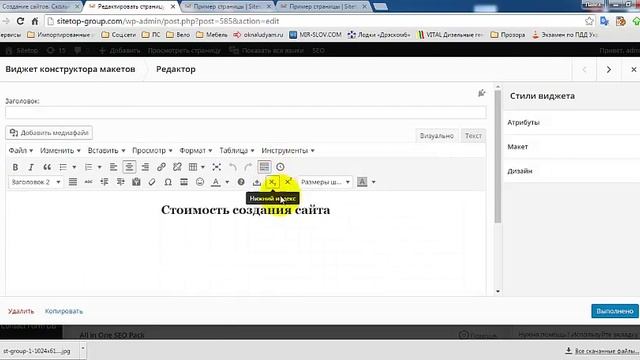Viewport: 640px width, 360px height.
Task: Toggle italic formatting in the editor toolbar
Action: [x=31, y=167]
